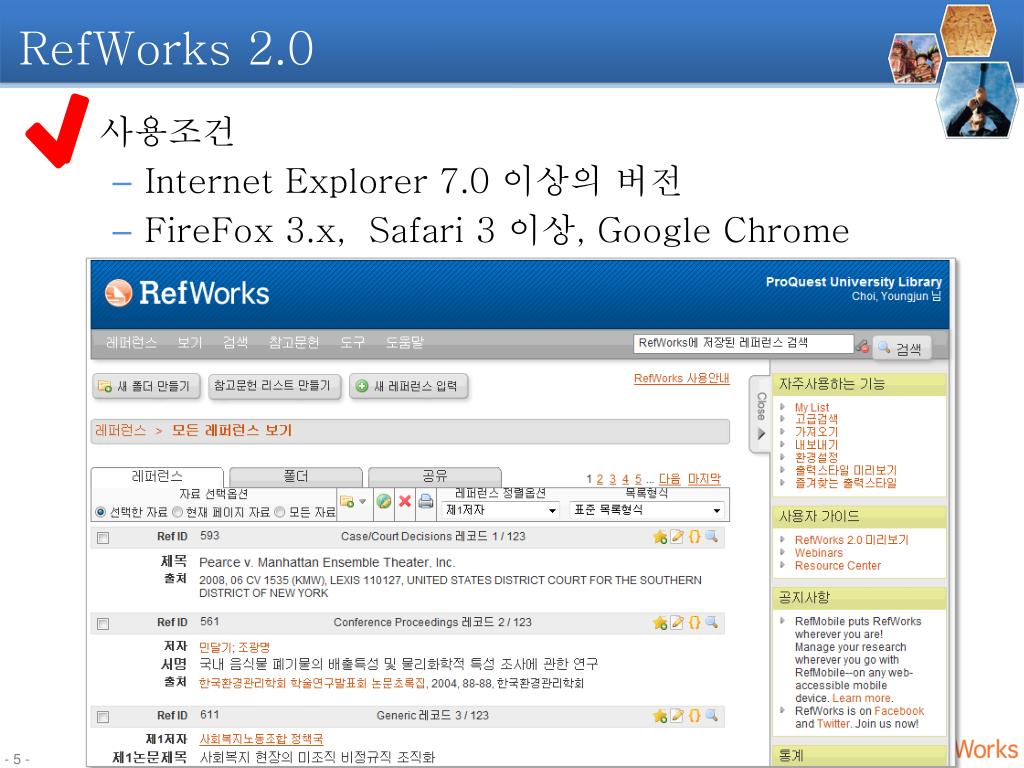Open the 레퍼런스 menu
1024x768 pixels.
(131, 343)
